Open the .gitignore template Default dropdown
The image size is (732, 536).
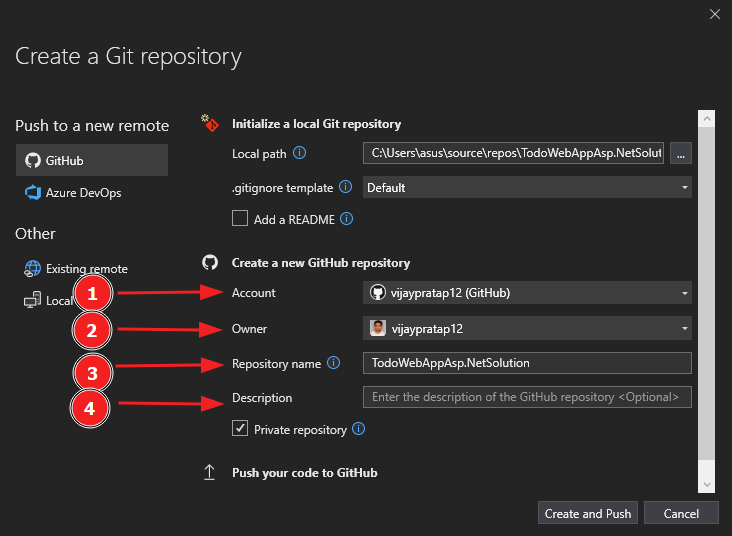click(527, 188)
